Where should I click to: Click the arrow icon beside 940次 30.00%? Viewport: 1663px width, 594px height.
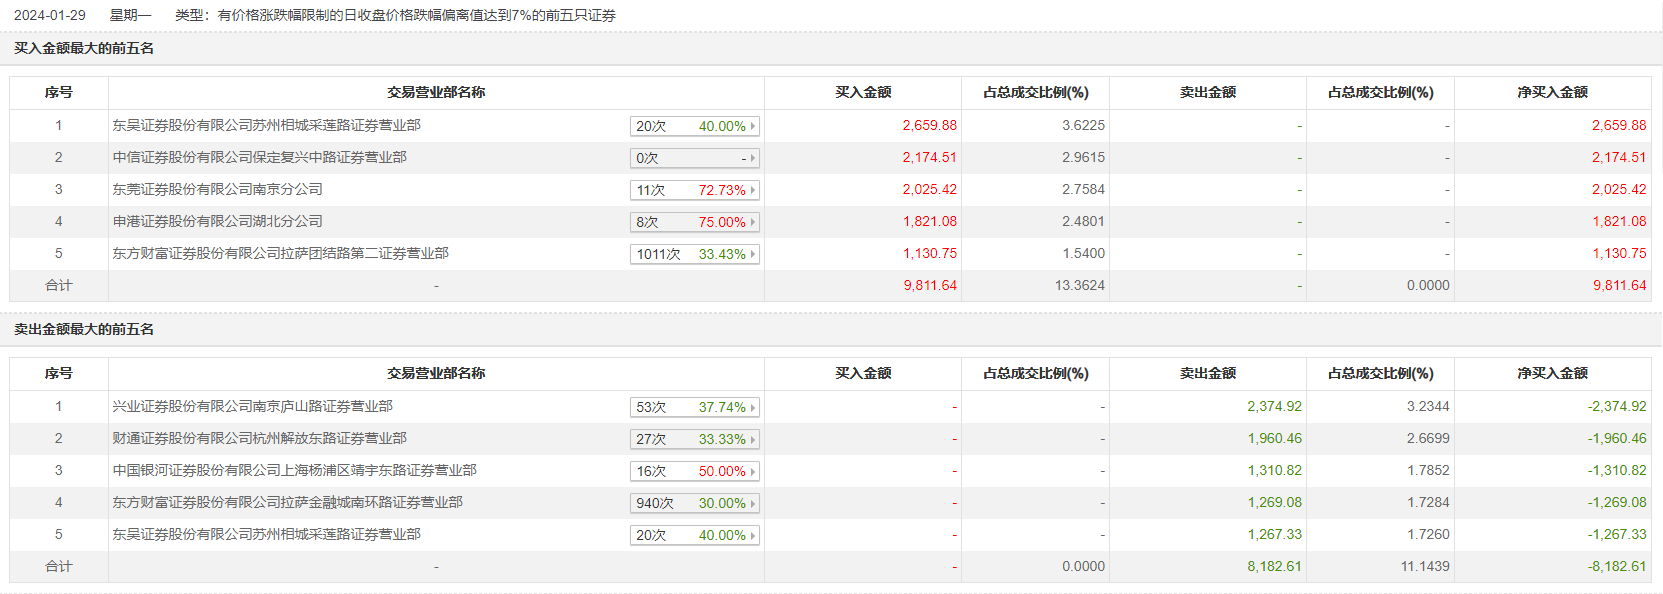[x=753, y=503]
